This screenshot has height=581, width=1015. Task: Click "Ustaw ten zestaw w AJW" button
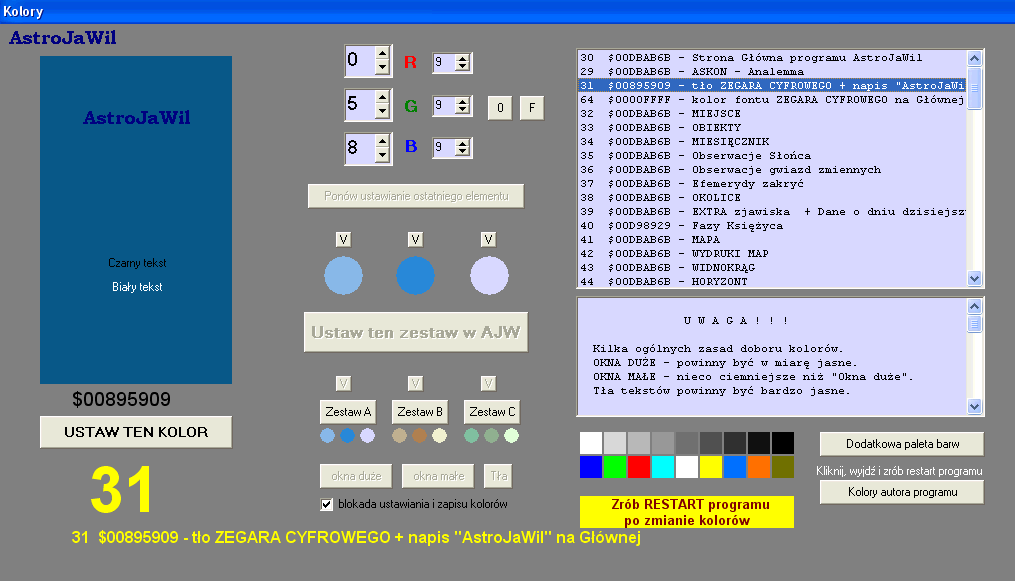click(416, 333)
